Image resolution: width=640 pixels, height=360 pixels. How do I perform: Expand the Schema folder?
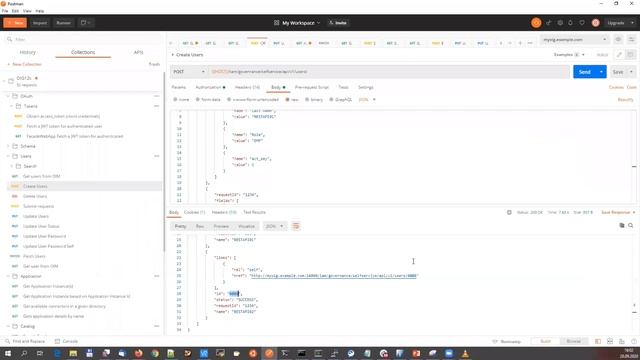(8, 146)
